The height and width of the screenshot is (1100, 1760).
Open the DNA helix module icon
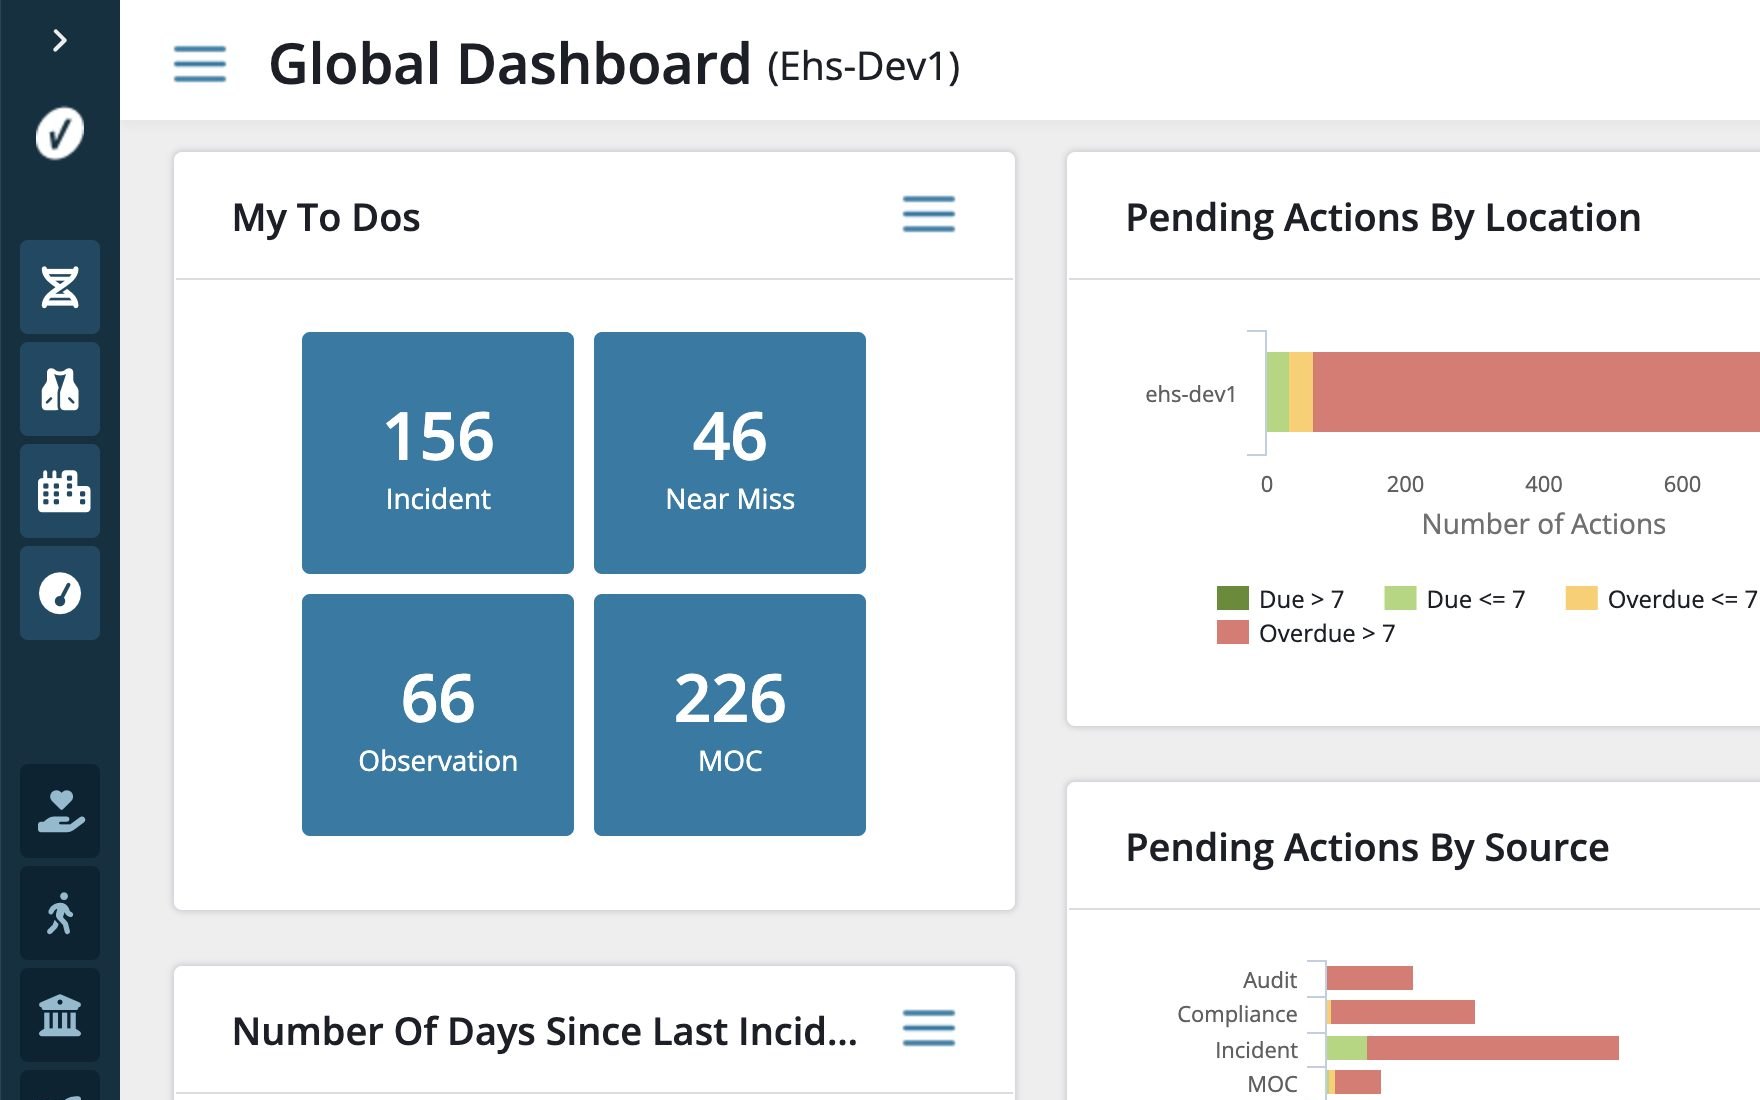(60, 287)
